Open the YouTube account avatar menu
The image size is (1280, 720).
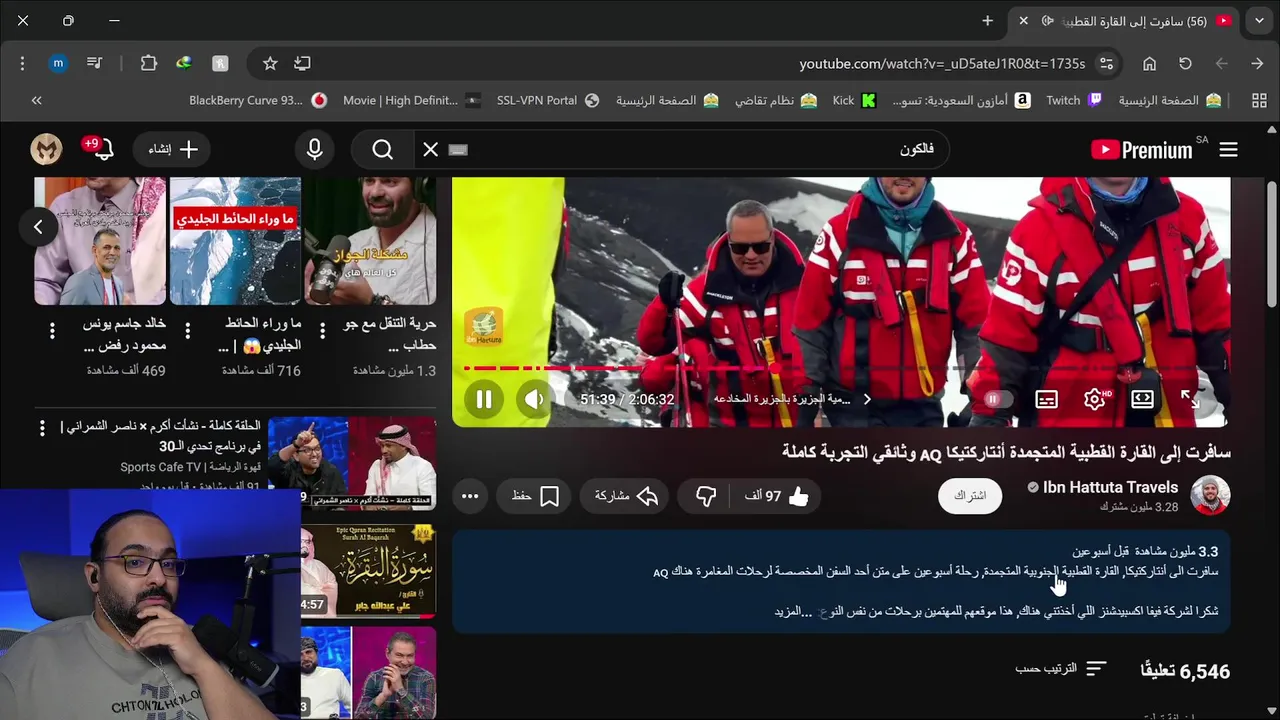coord(46,150)
